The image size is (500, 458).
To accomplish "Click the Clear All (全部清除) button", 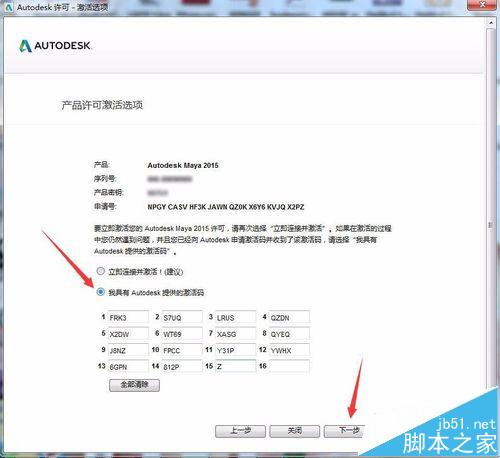I will (134, 385).
